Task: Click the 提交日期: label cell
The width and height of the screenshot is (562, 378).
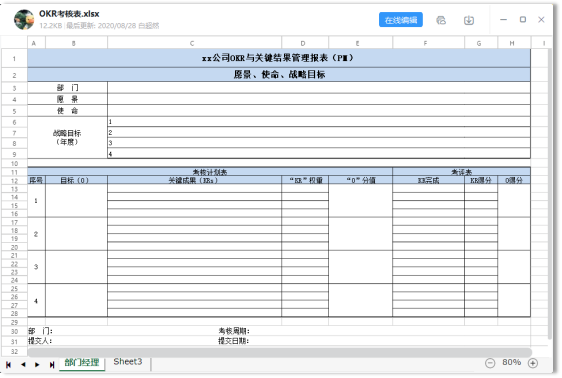Action: (x=234, y=341)
